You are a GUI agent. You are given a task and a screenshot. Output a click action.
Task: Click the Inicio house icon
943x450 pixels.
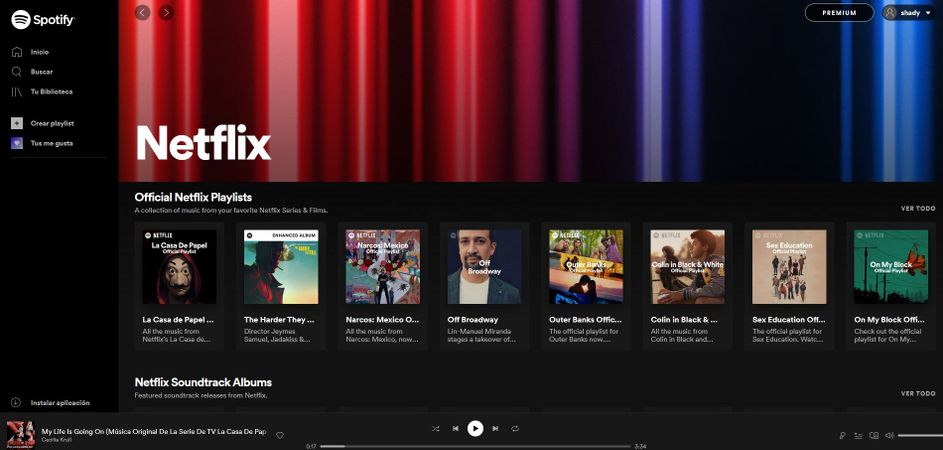tap(17, 52)
